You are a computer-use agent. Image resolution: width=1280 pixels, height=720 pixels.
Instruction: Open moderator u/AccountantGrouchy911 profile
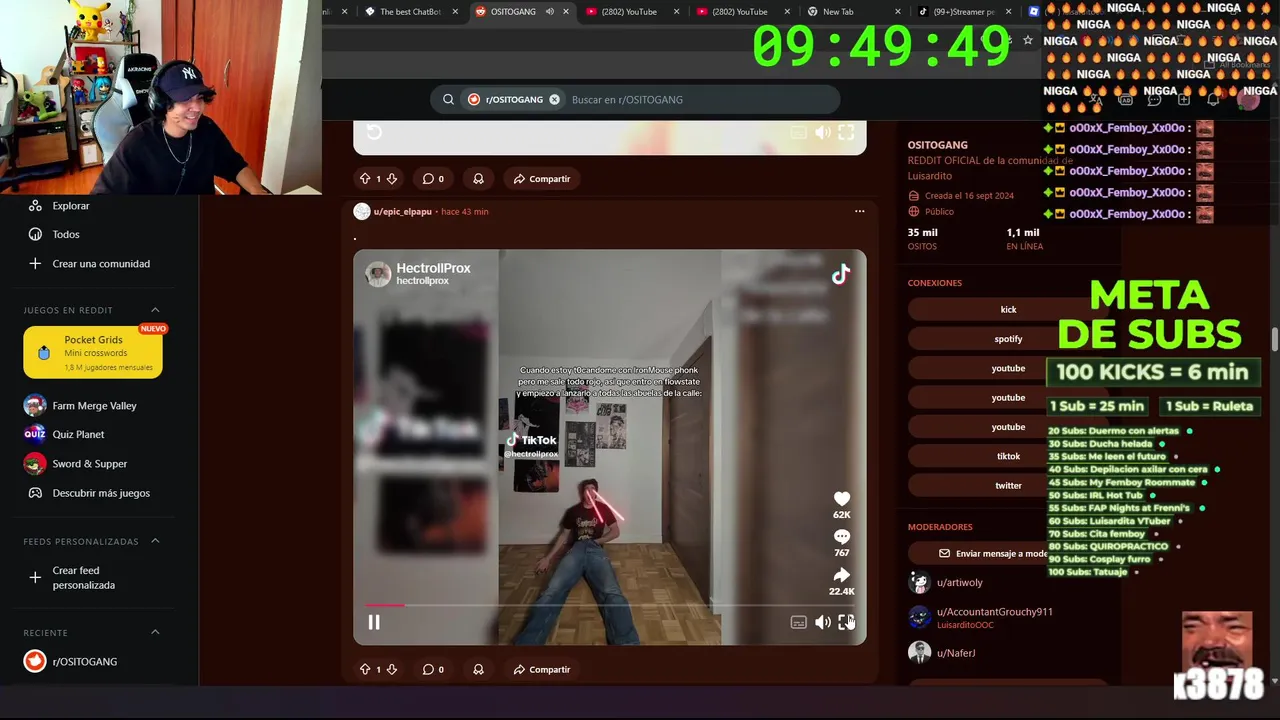[x=994, y=612]
